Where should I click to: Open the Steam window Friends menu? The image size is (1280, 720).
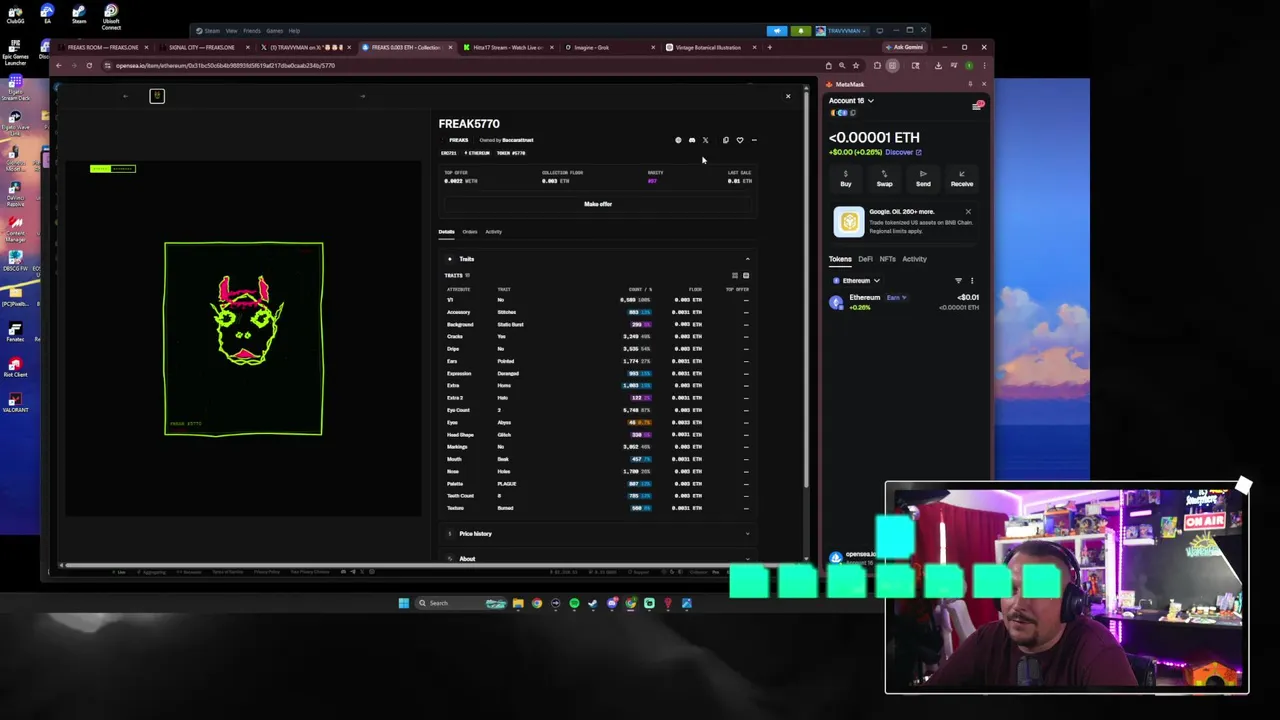[x=252, y=31]
